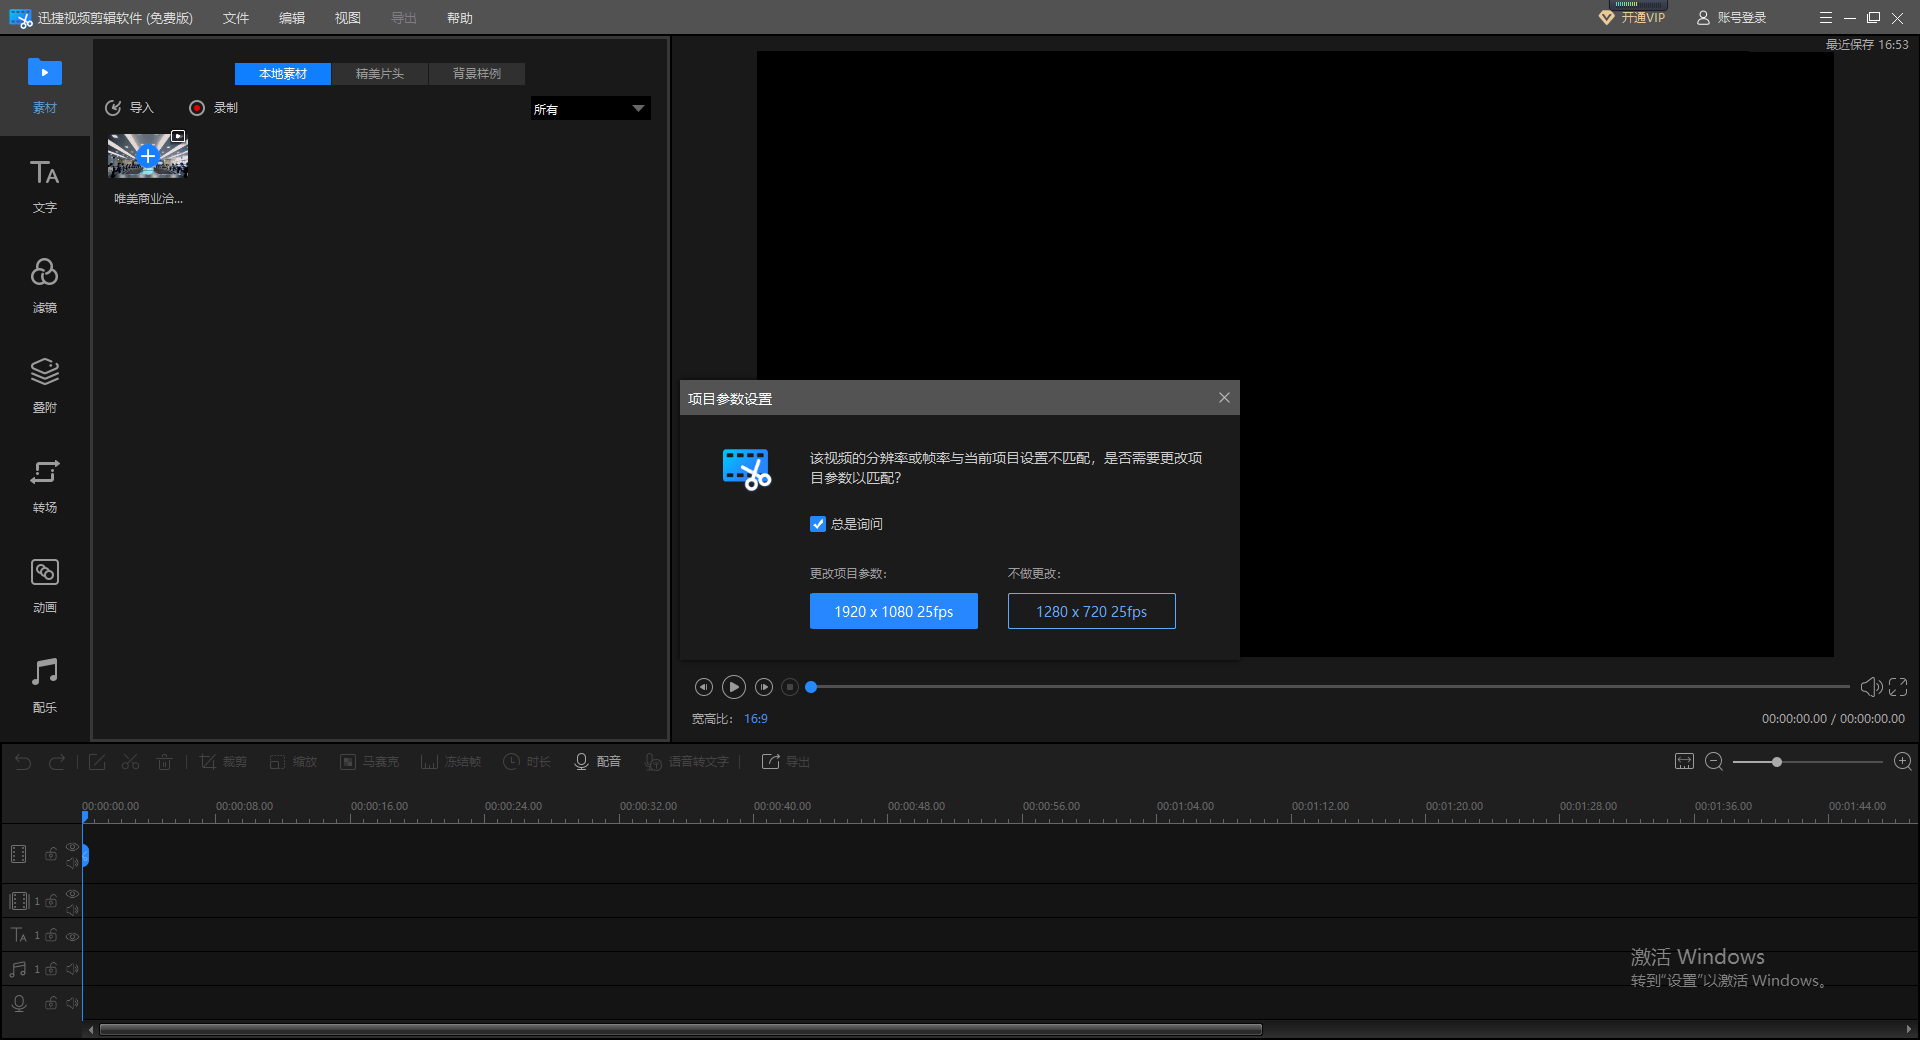Screen dimensions: 1920x1040
Task: Enter fullscreen preview mode
Action: coord(1898,687)
